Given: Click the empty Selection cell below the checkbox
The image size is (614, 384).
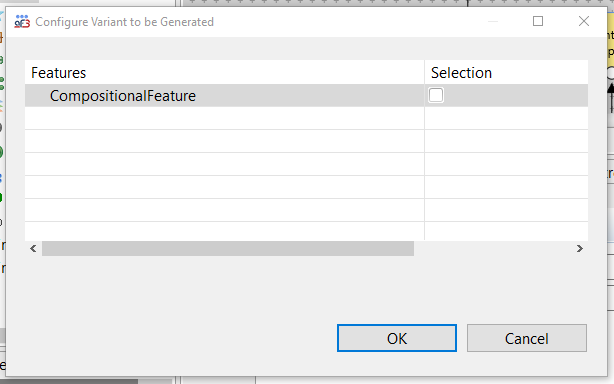Looking at the screenshot, I should 506,118.
